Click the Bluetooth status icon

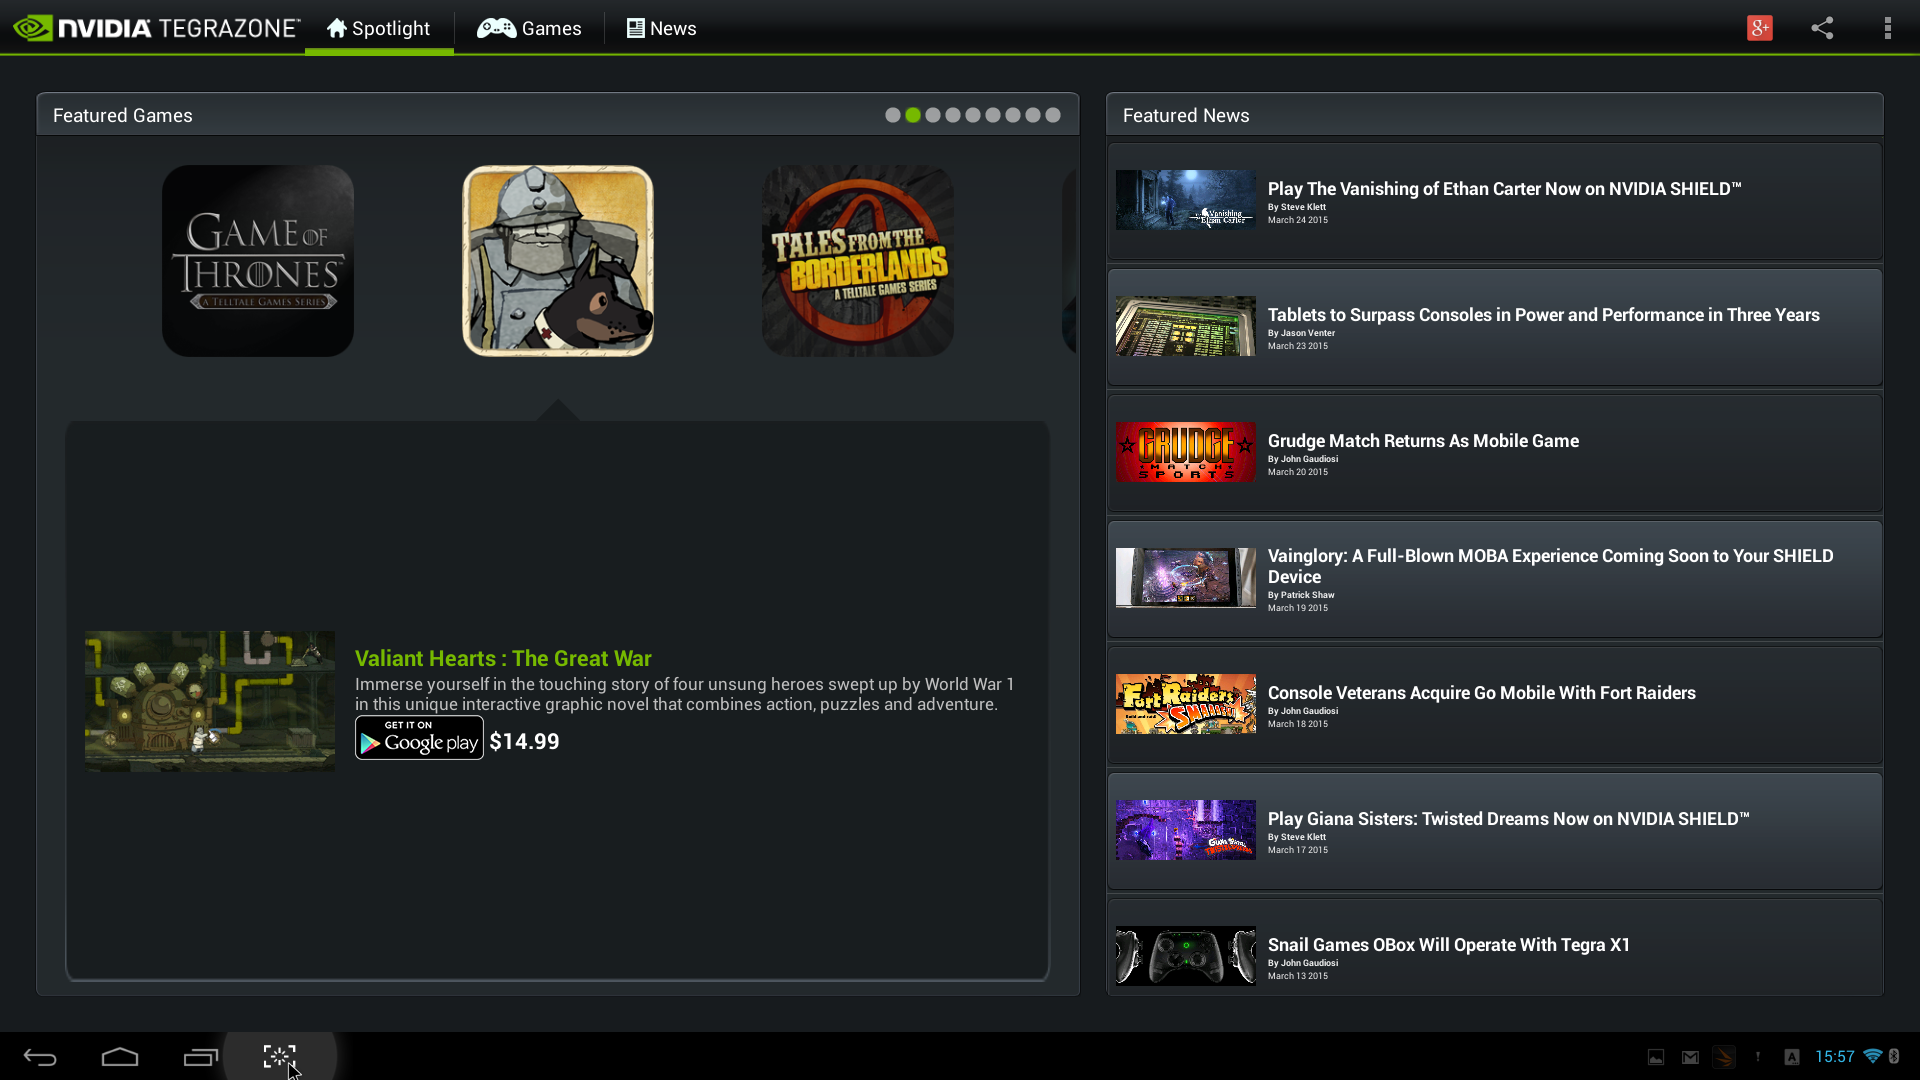click(x=1894, y=1056)
